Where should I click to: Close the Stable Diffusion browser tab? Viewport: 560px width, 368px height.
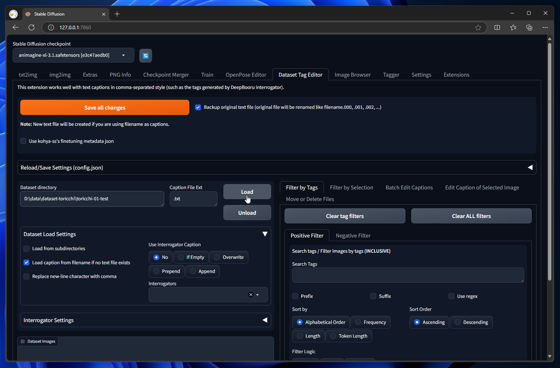pos(104,14)
